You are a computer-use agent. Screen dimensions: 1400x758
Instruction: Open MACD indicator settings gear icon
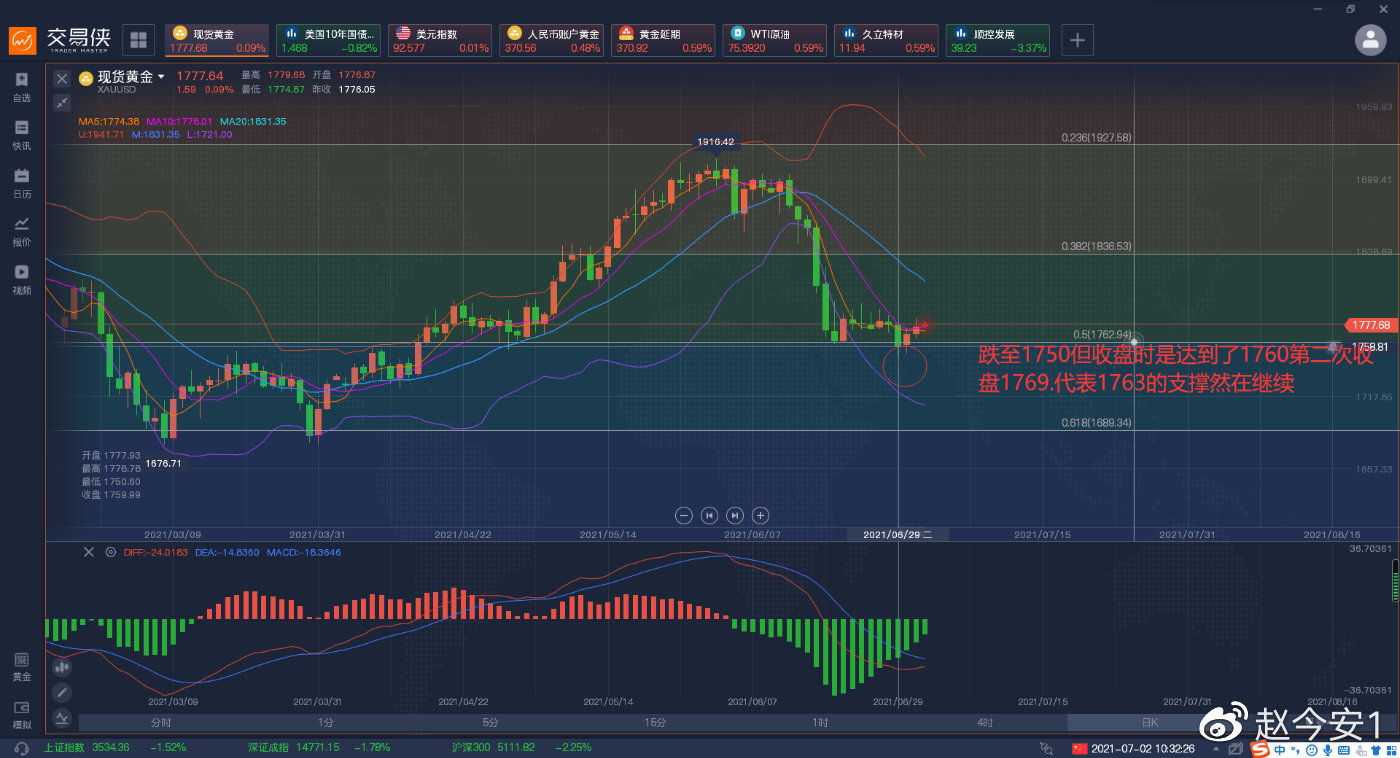click(x=111, y=552)
